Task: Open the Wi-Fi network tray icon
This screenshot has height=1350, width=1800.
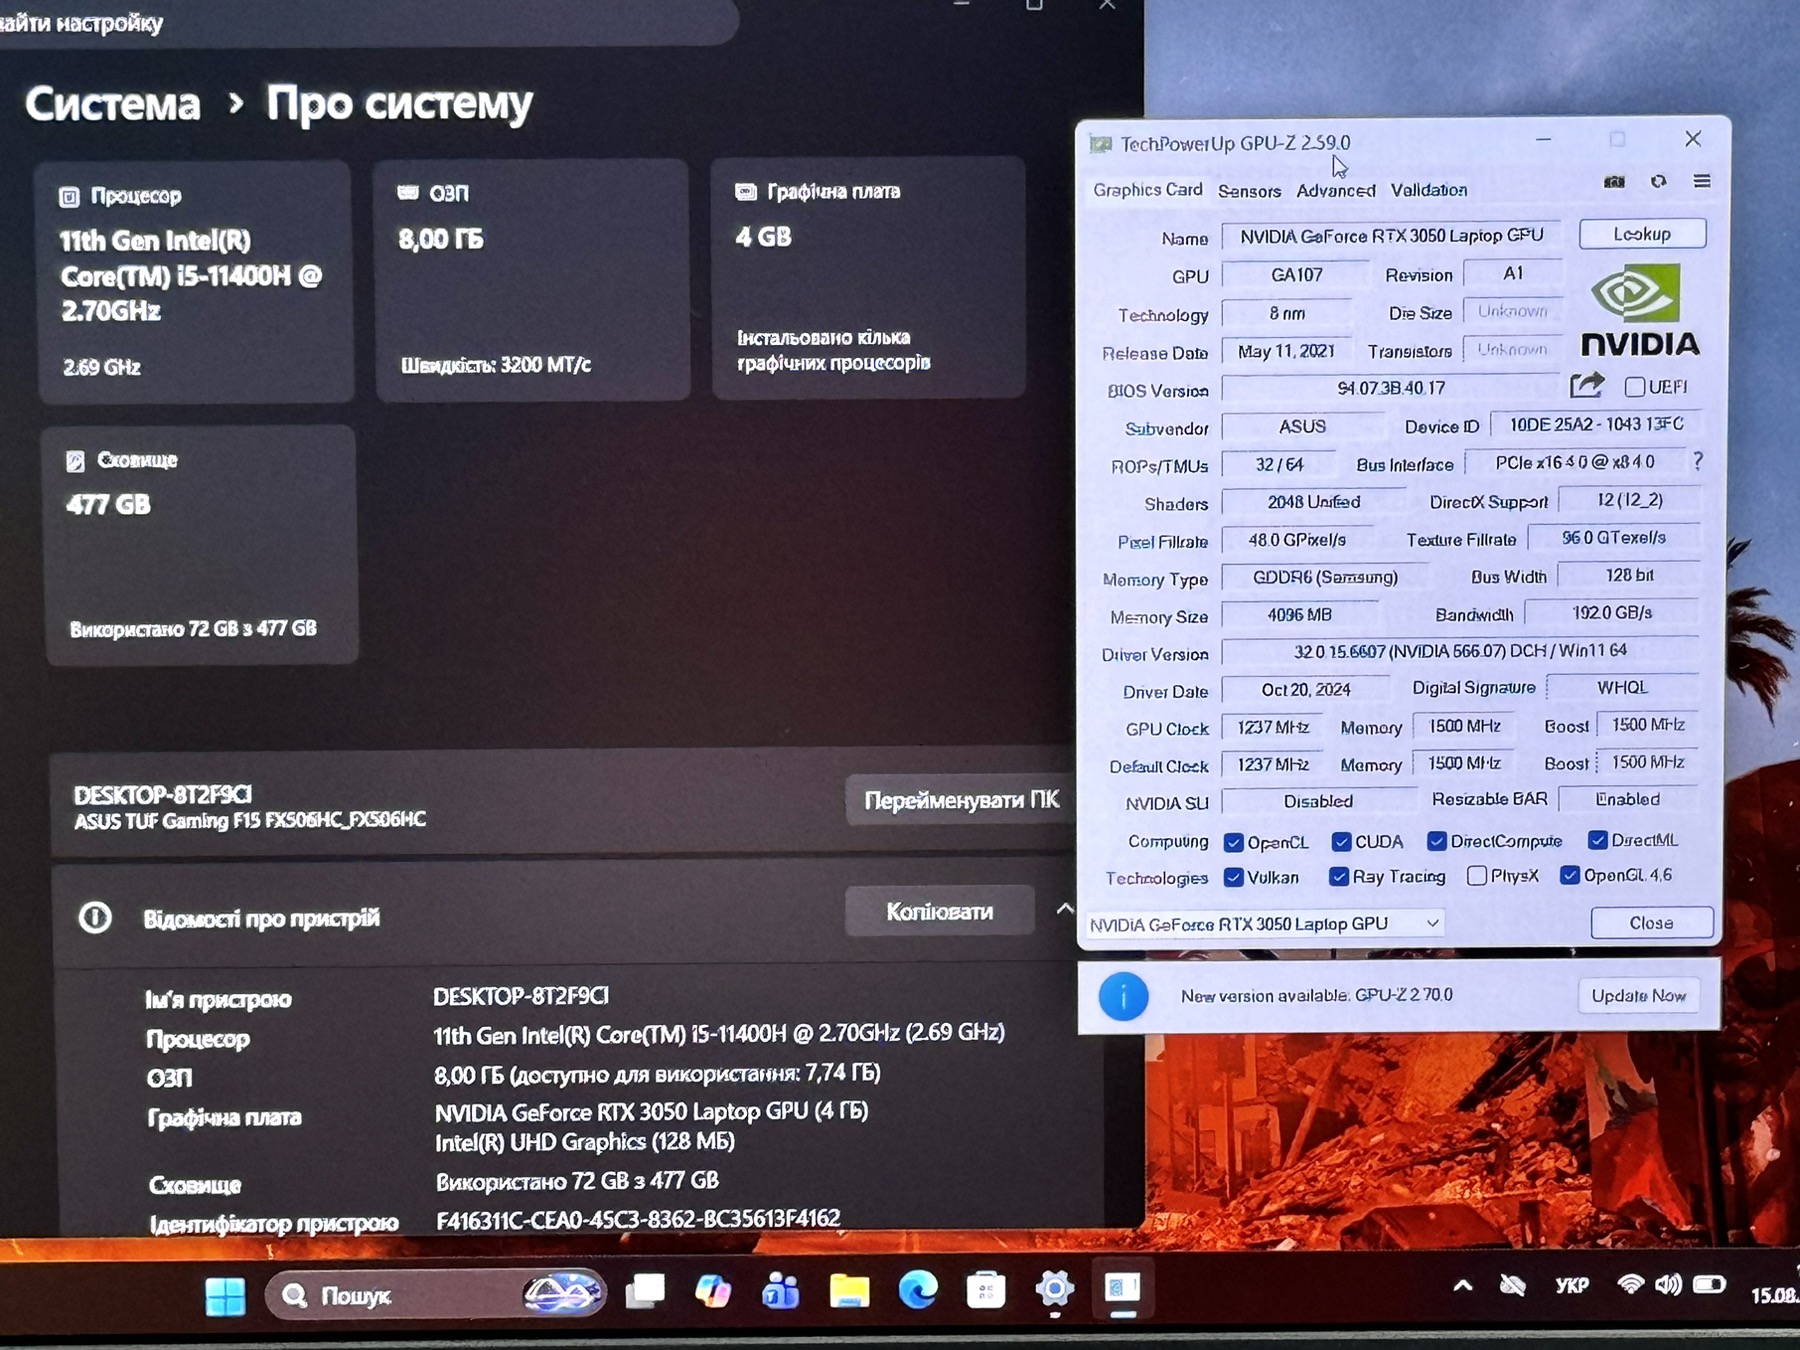Action: click(x=1630, y=1284)
